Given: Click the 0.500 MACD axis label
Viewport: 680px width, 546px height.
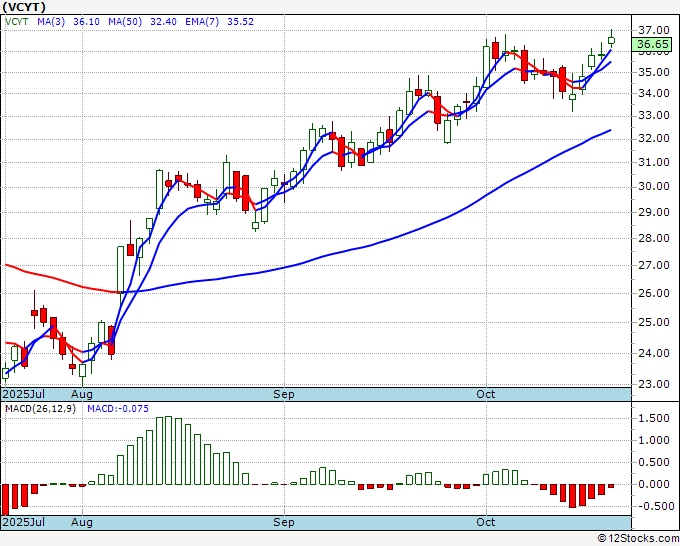Looking at the screenshot, I should pyautogui.click(x=654, y=462).
